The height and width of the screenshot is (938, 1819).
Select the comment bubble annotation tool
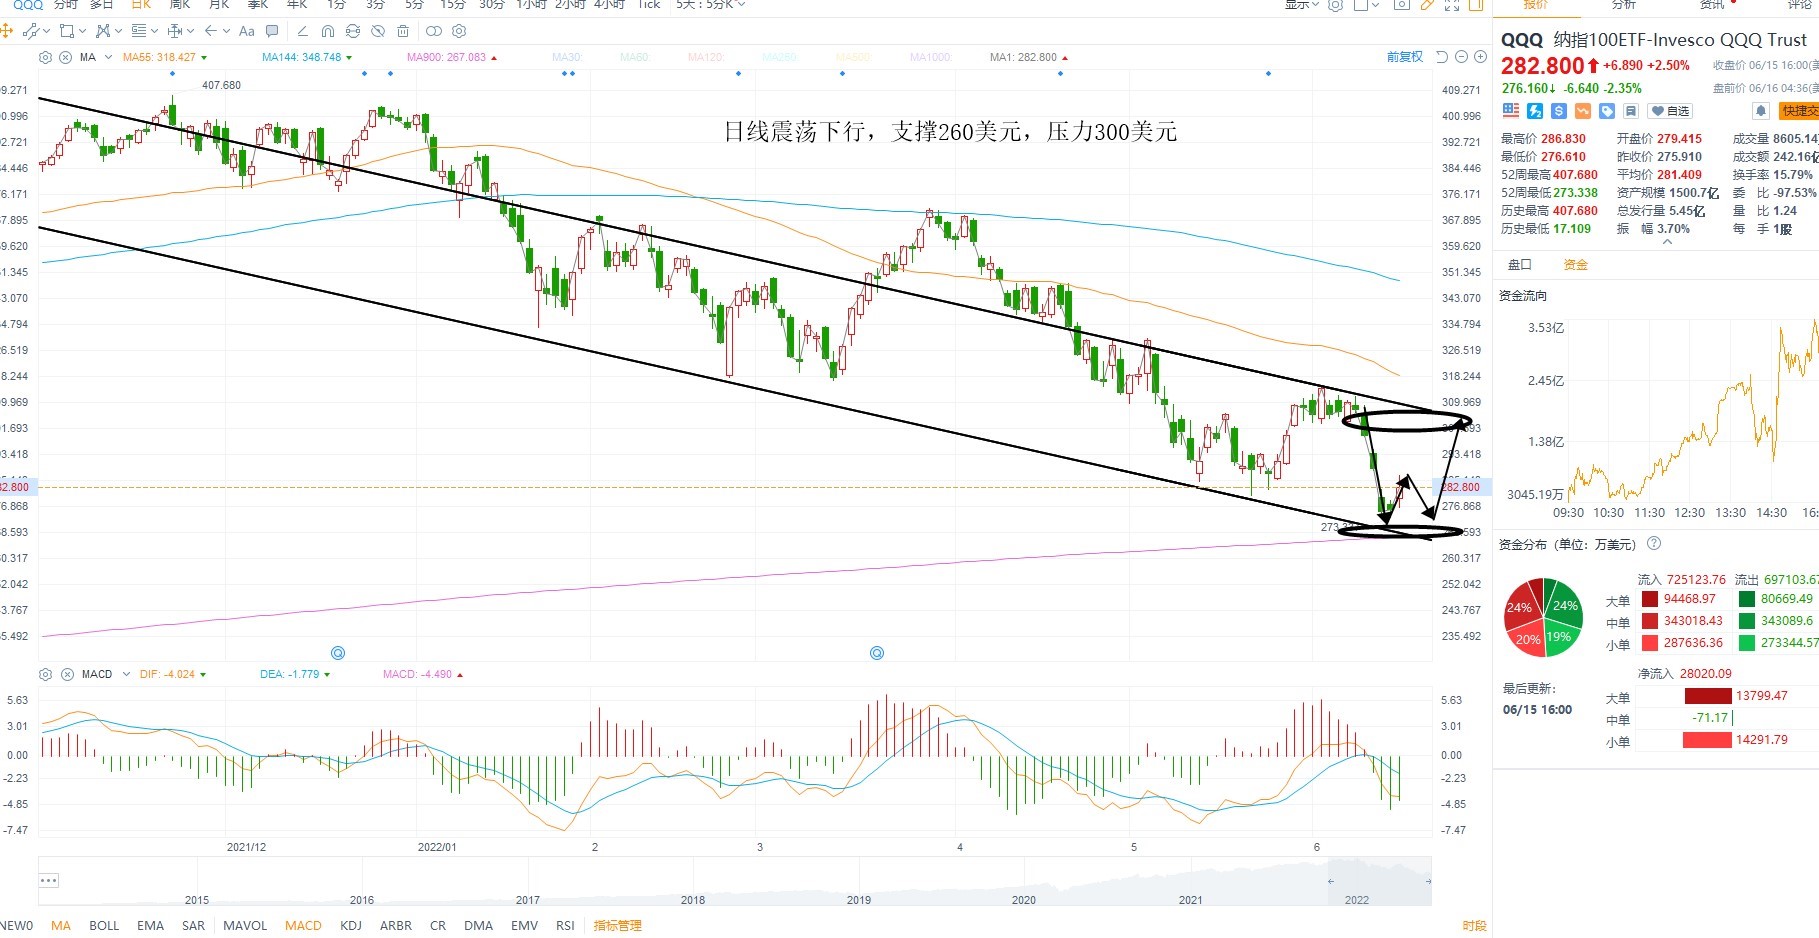pyautogui.click(x=272, y=31)
